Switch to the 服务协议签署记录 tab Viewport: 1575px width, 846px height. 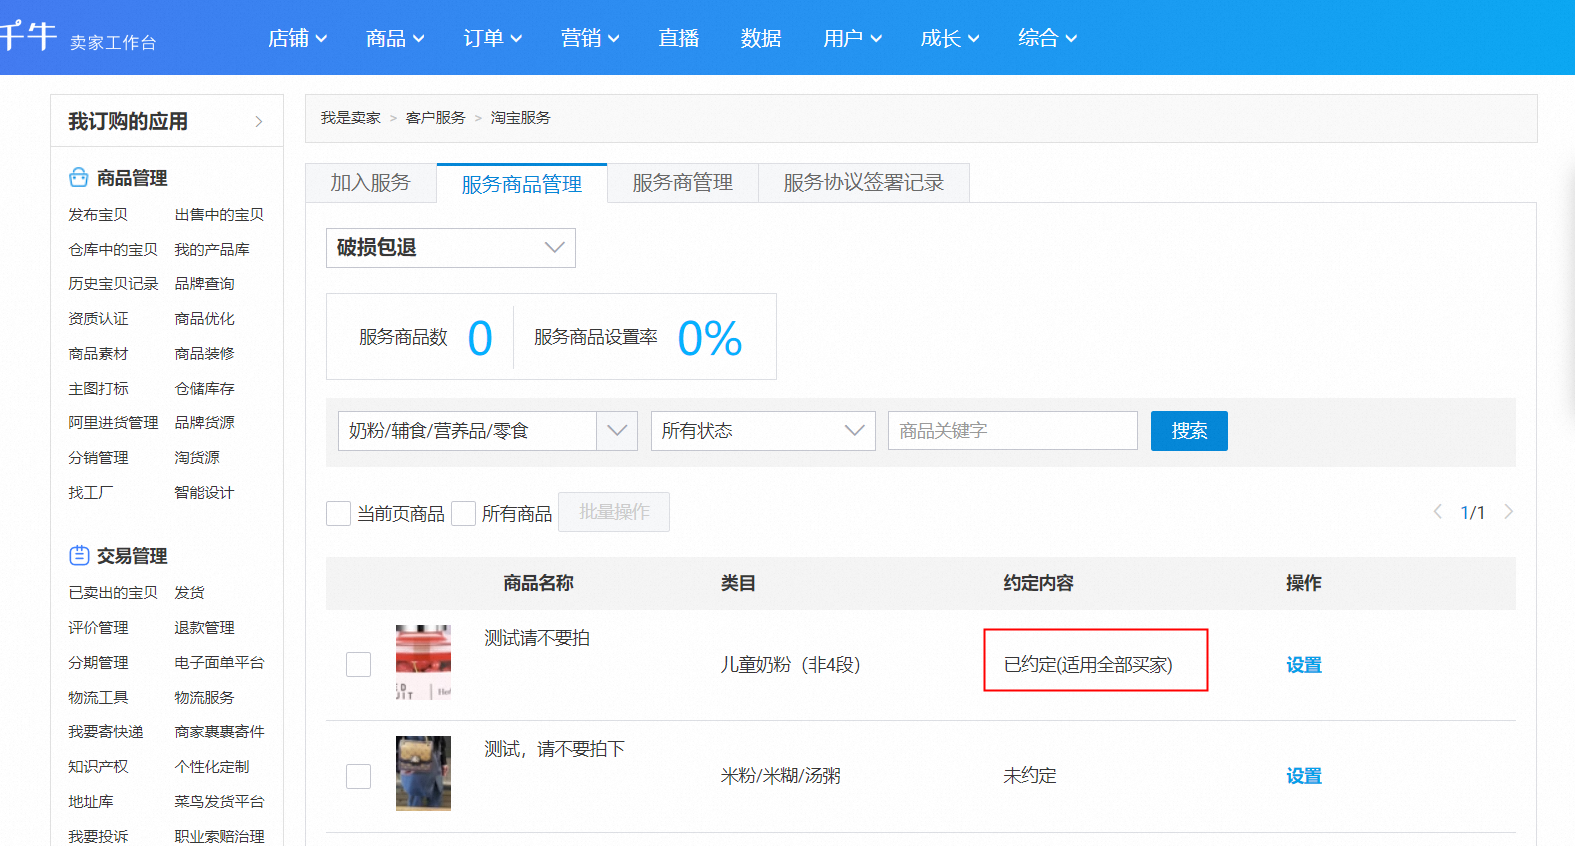864,183
